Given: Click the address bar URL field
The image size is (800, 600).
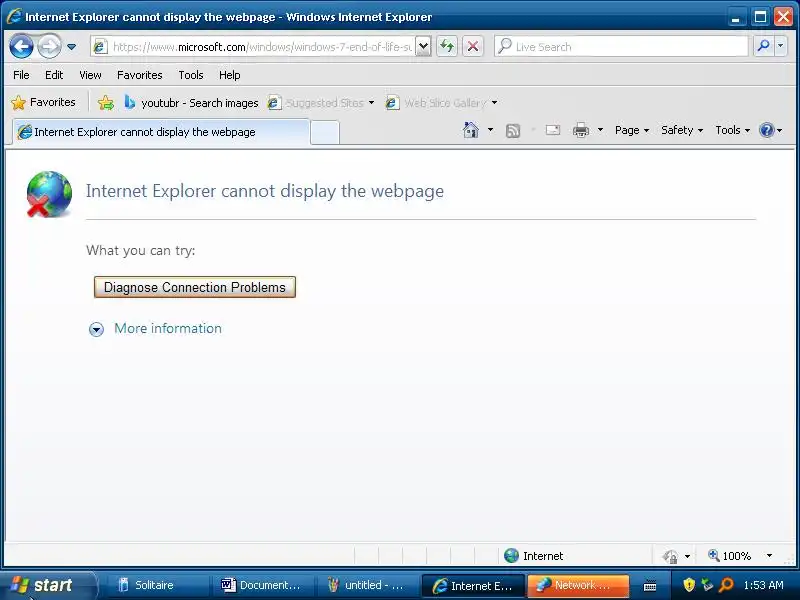Looking at the screenshot, I should point(253,47).
